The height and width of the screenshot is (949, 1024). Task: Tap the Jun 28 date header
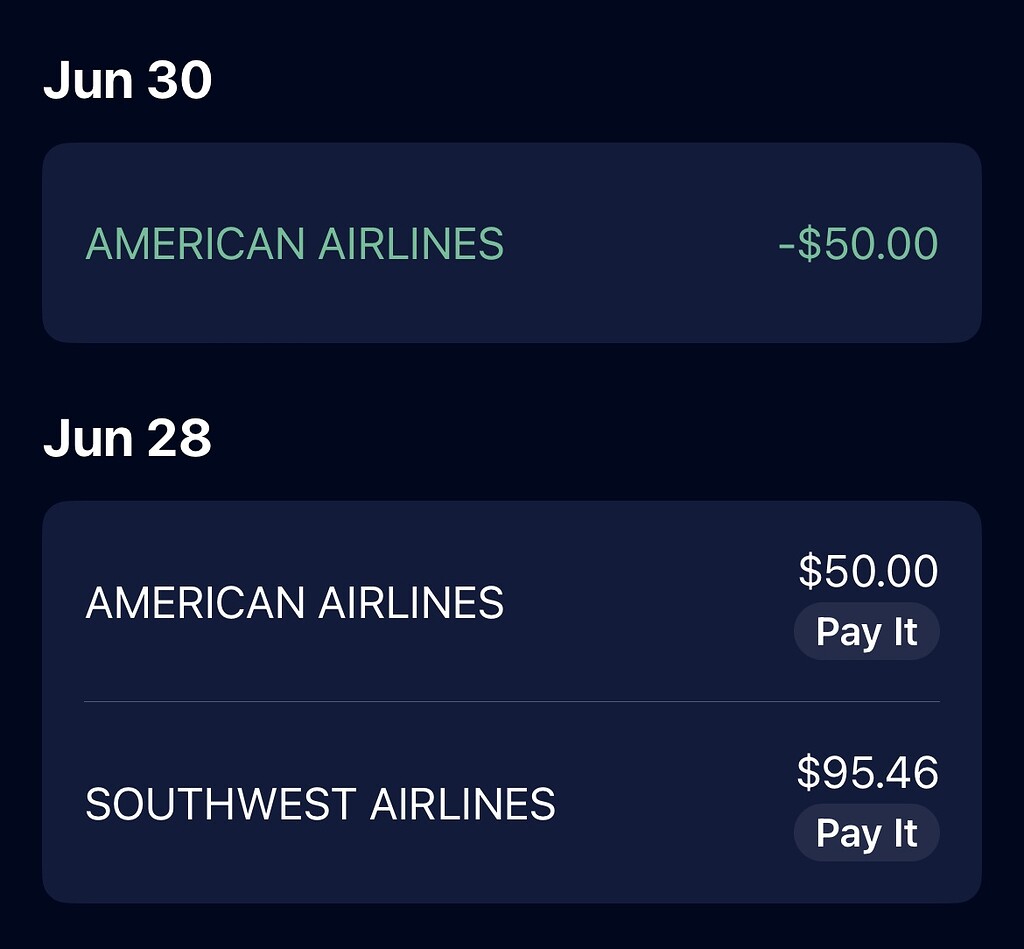tap(124, 435)
